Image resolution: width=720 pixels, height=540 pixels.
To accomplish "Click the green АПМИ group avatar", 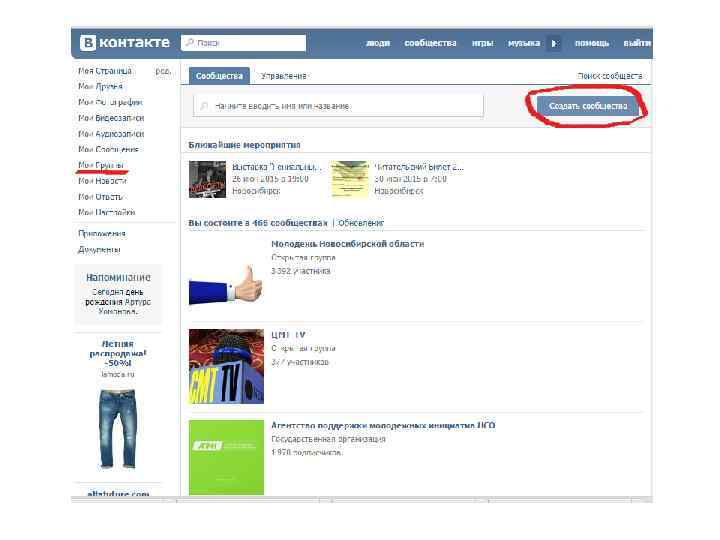I will pos(226,457).
